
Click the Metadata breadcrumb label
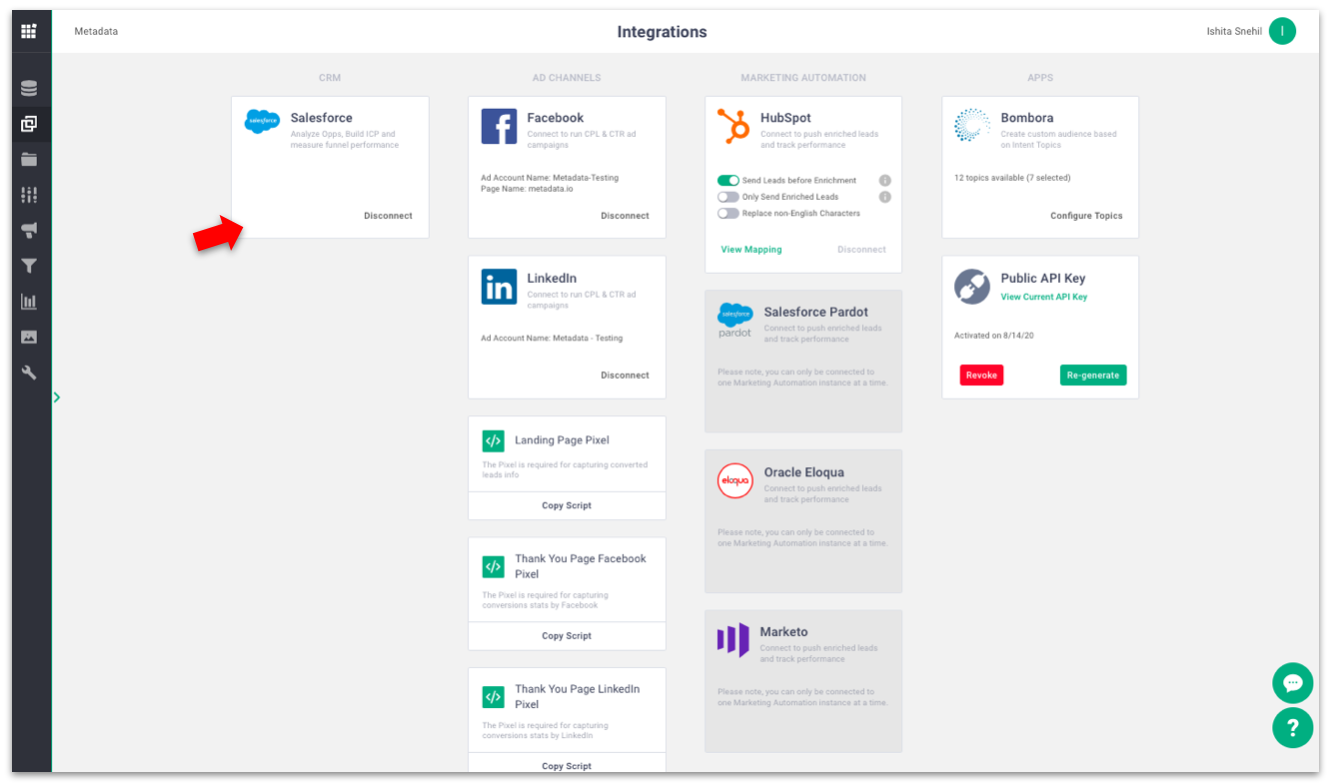pos(96,32)
